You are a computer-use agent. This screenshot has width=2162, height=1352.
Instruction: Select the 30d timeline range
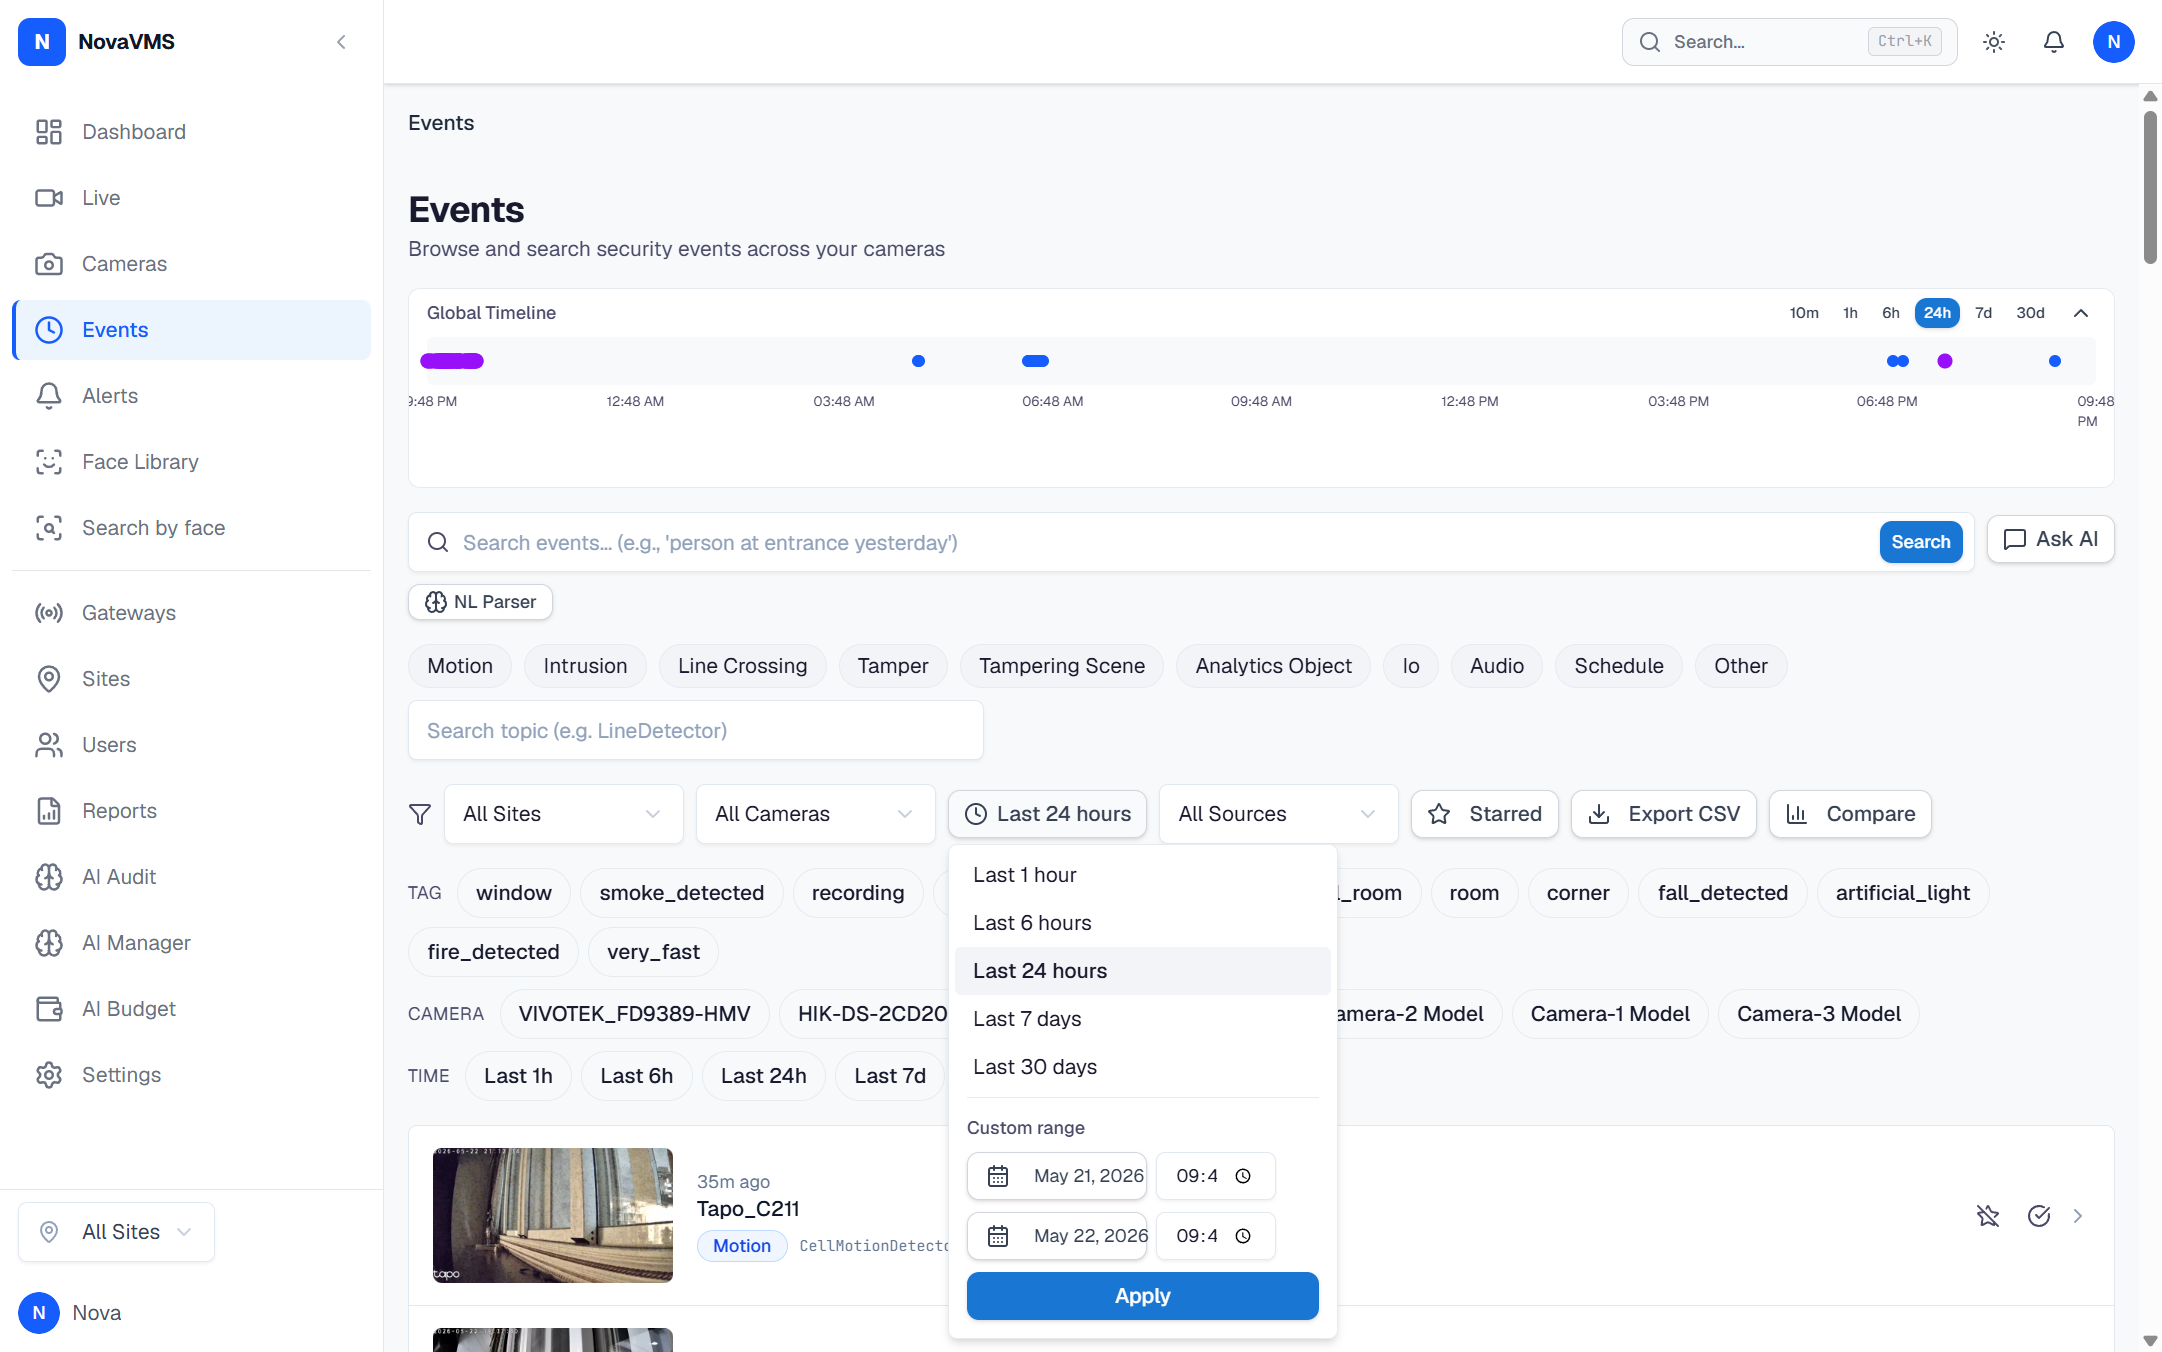2030,313
